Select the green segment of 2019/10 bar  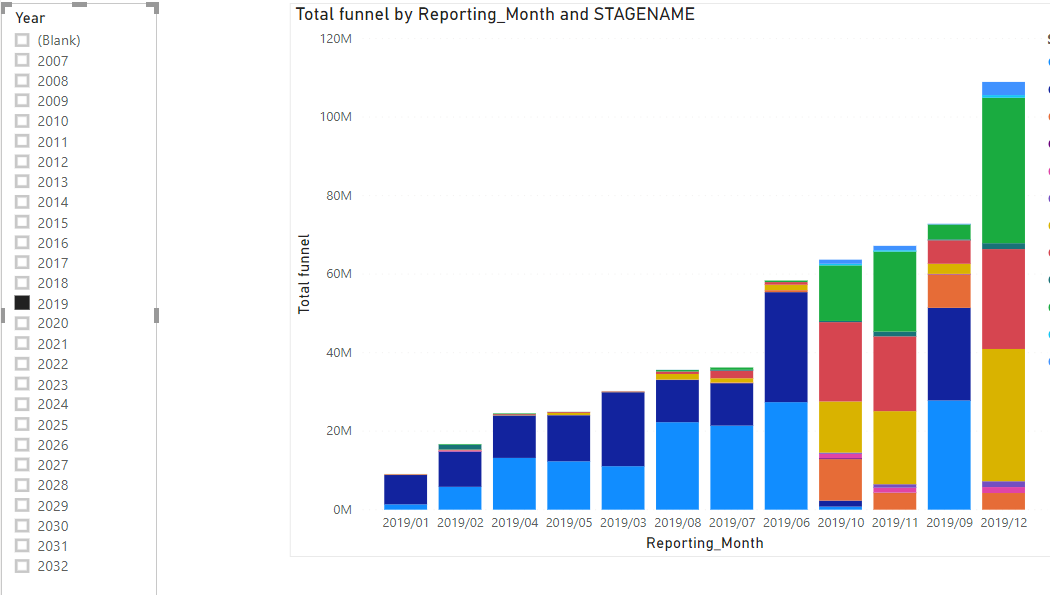(840, 293)
